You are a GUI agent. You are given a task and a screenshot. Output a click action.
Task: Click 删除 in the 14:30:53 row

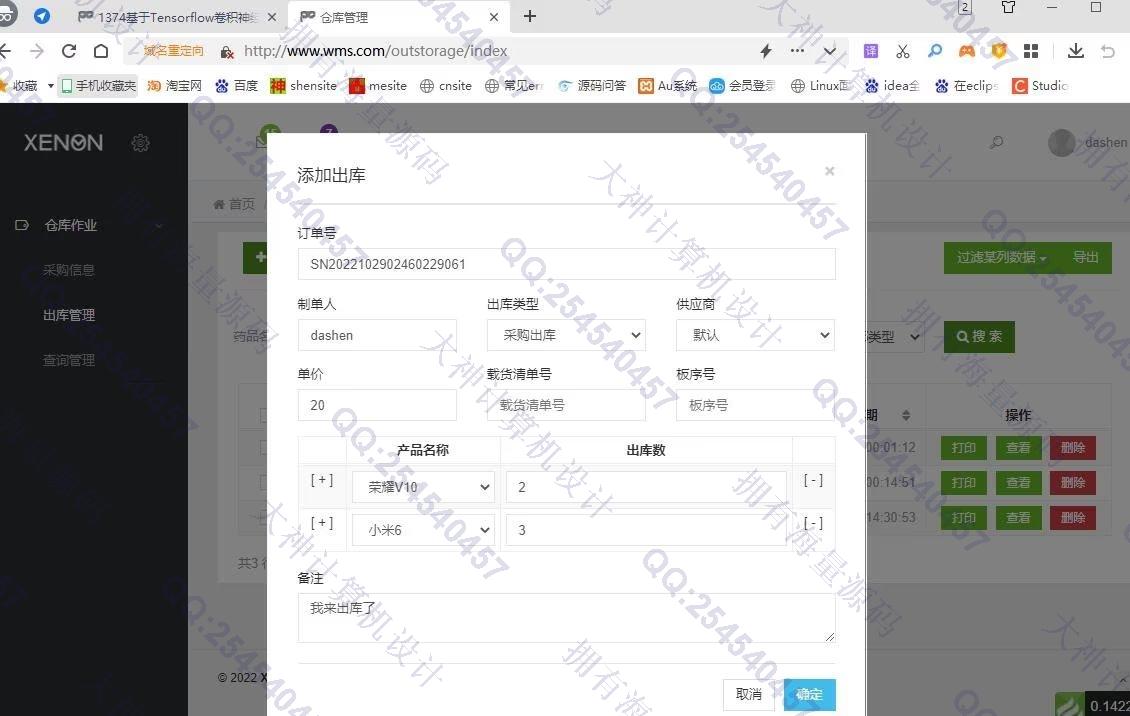[1073, 518]
